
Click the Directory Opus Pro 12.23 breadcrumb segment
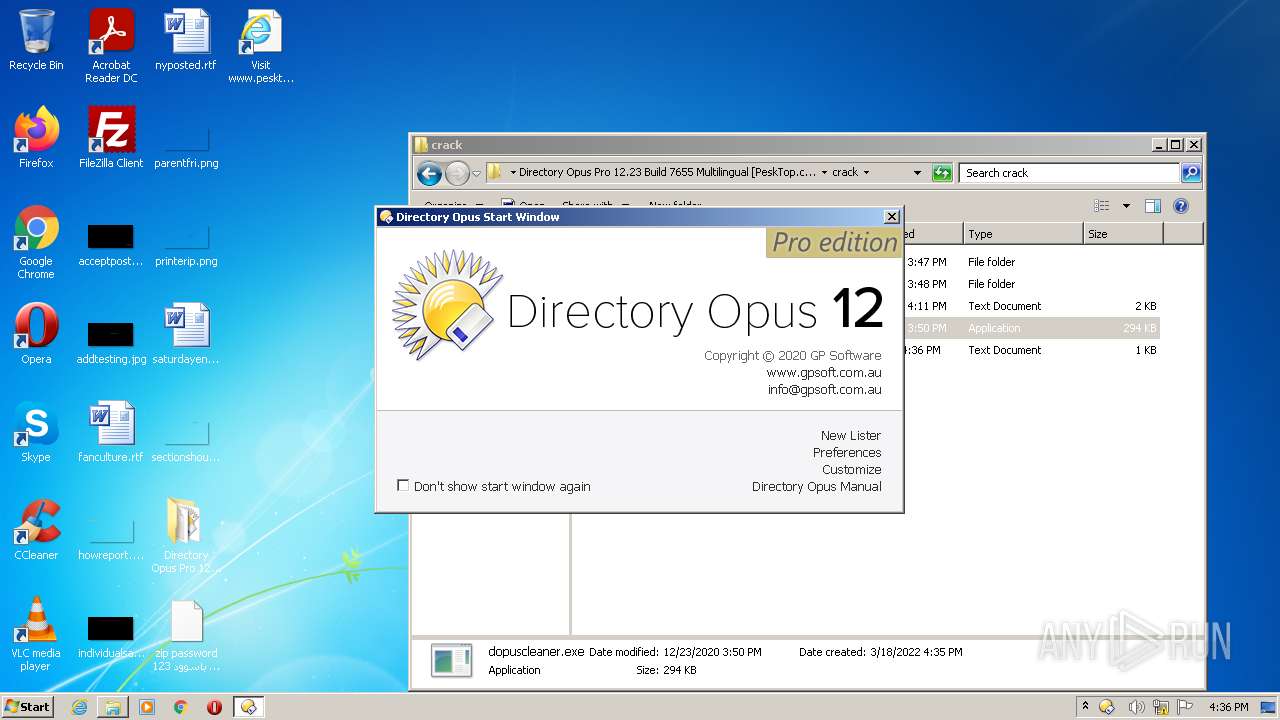(667, 172)
